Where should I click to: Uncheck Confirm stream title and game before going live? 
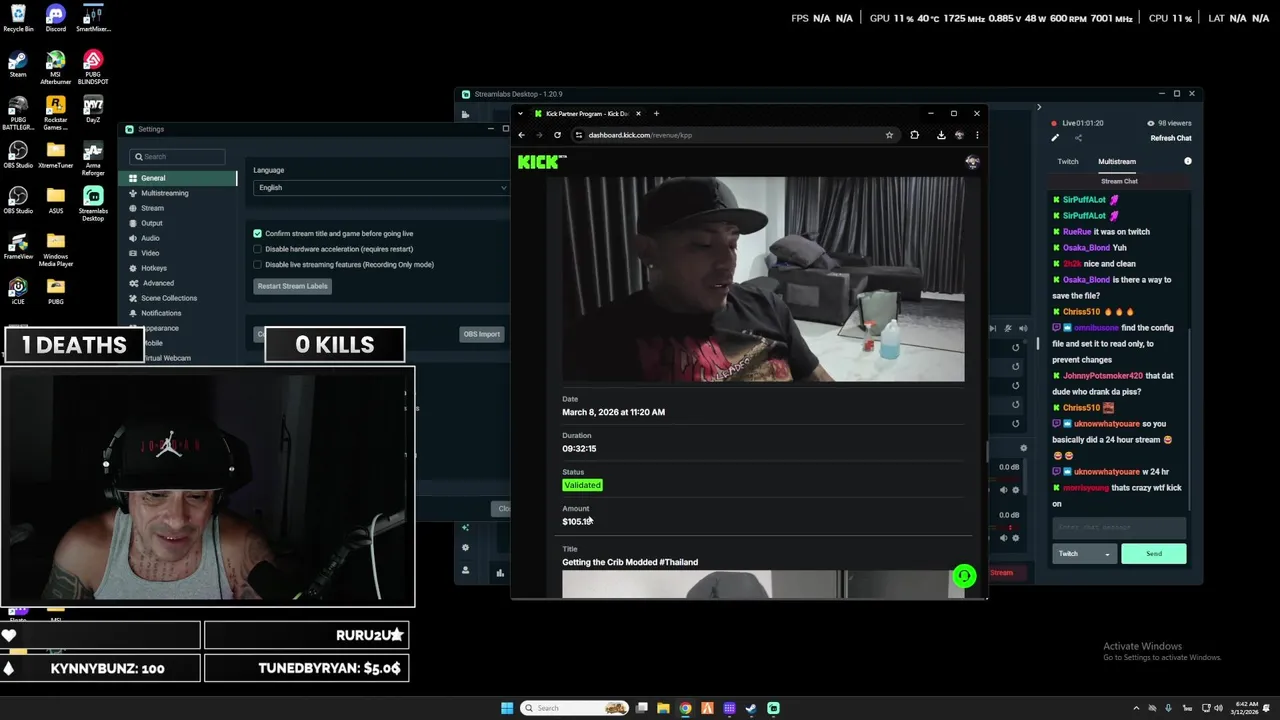[x=257, y=233]
